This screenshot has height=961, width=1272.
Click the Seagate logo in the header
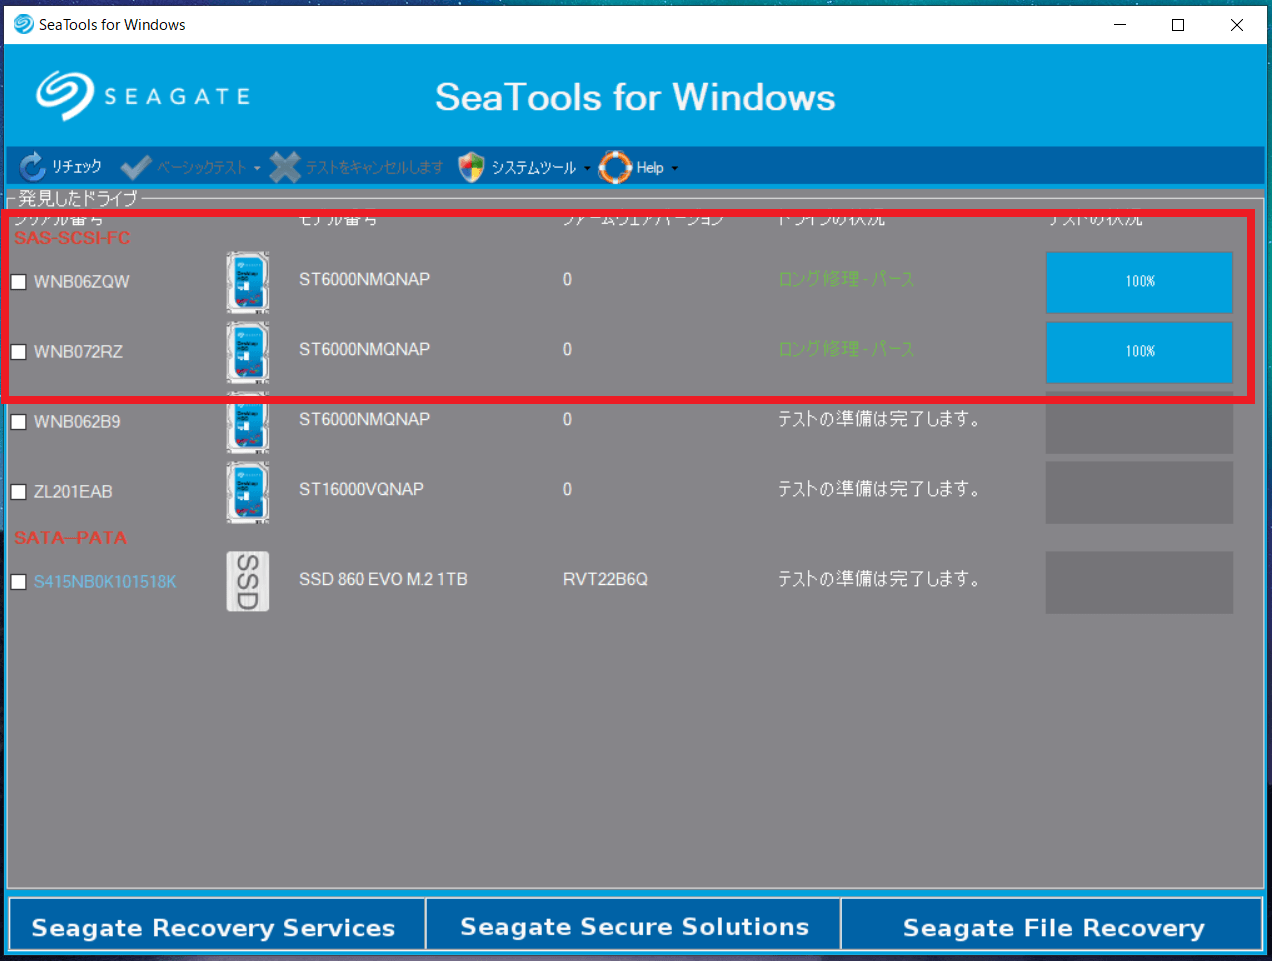[143, 96]
